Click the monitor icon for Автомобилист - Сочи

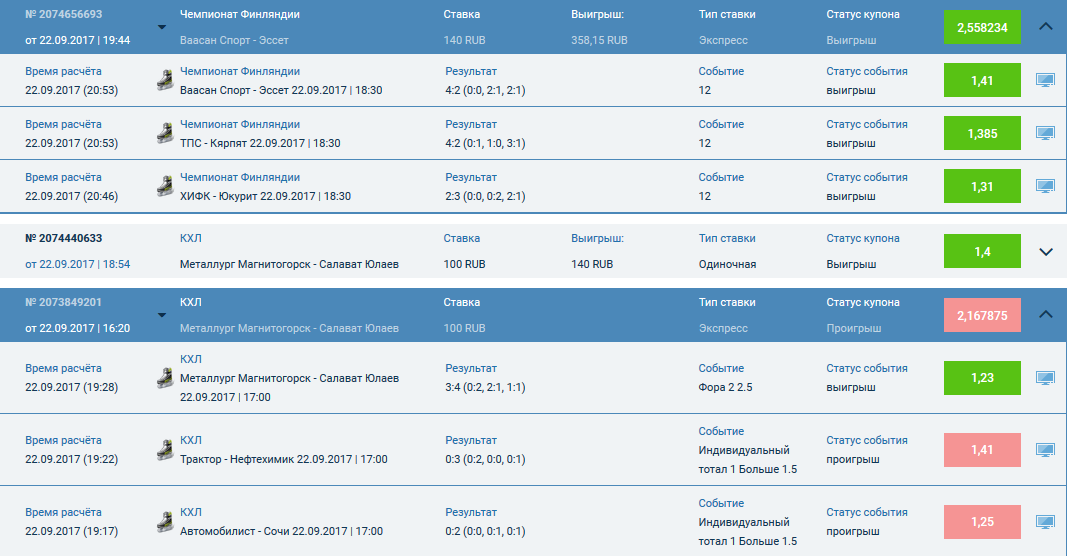[1045, 522]
